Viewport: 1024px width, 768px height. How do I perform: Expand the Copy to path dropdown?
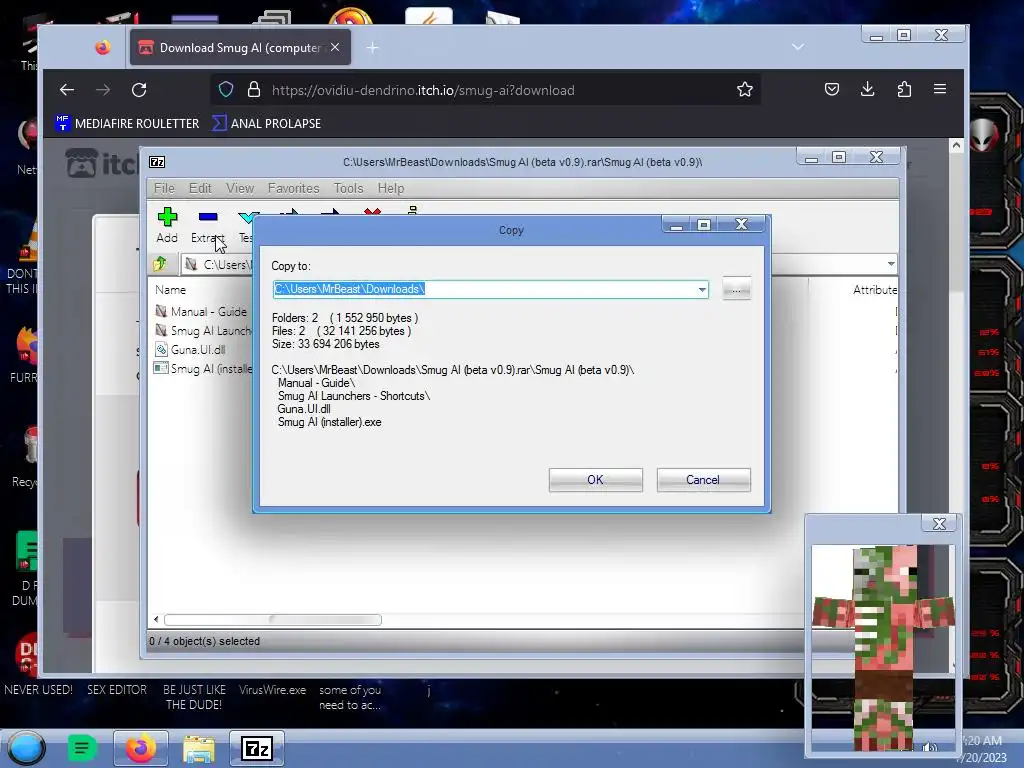pos(701,289)
